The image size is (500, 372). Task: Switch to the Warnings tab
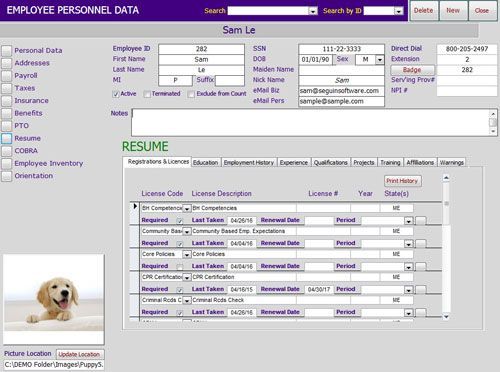[452, 163]
